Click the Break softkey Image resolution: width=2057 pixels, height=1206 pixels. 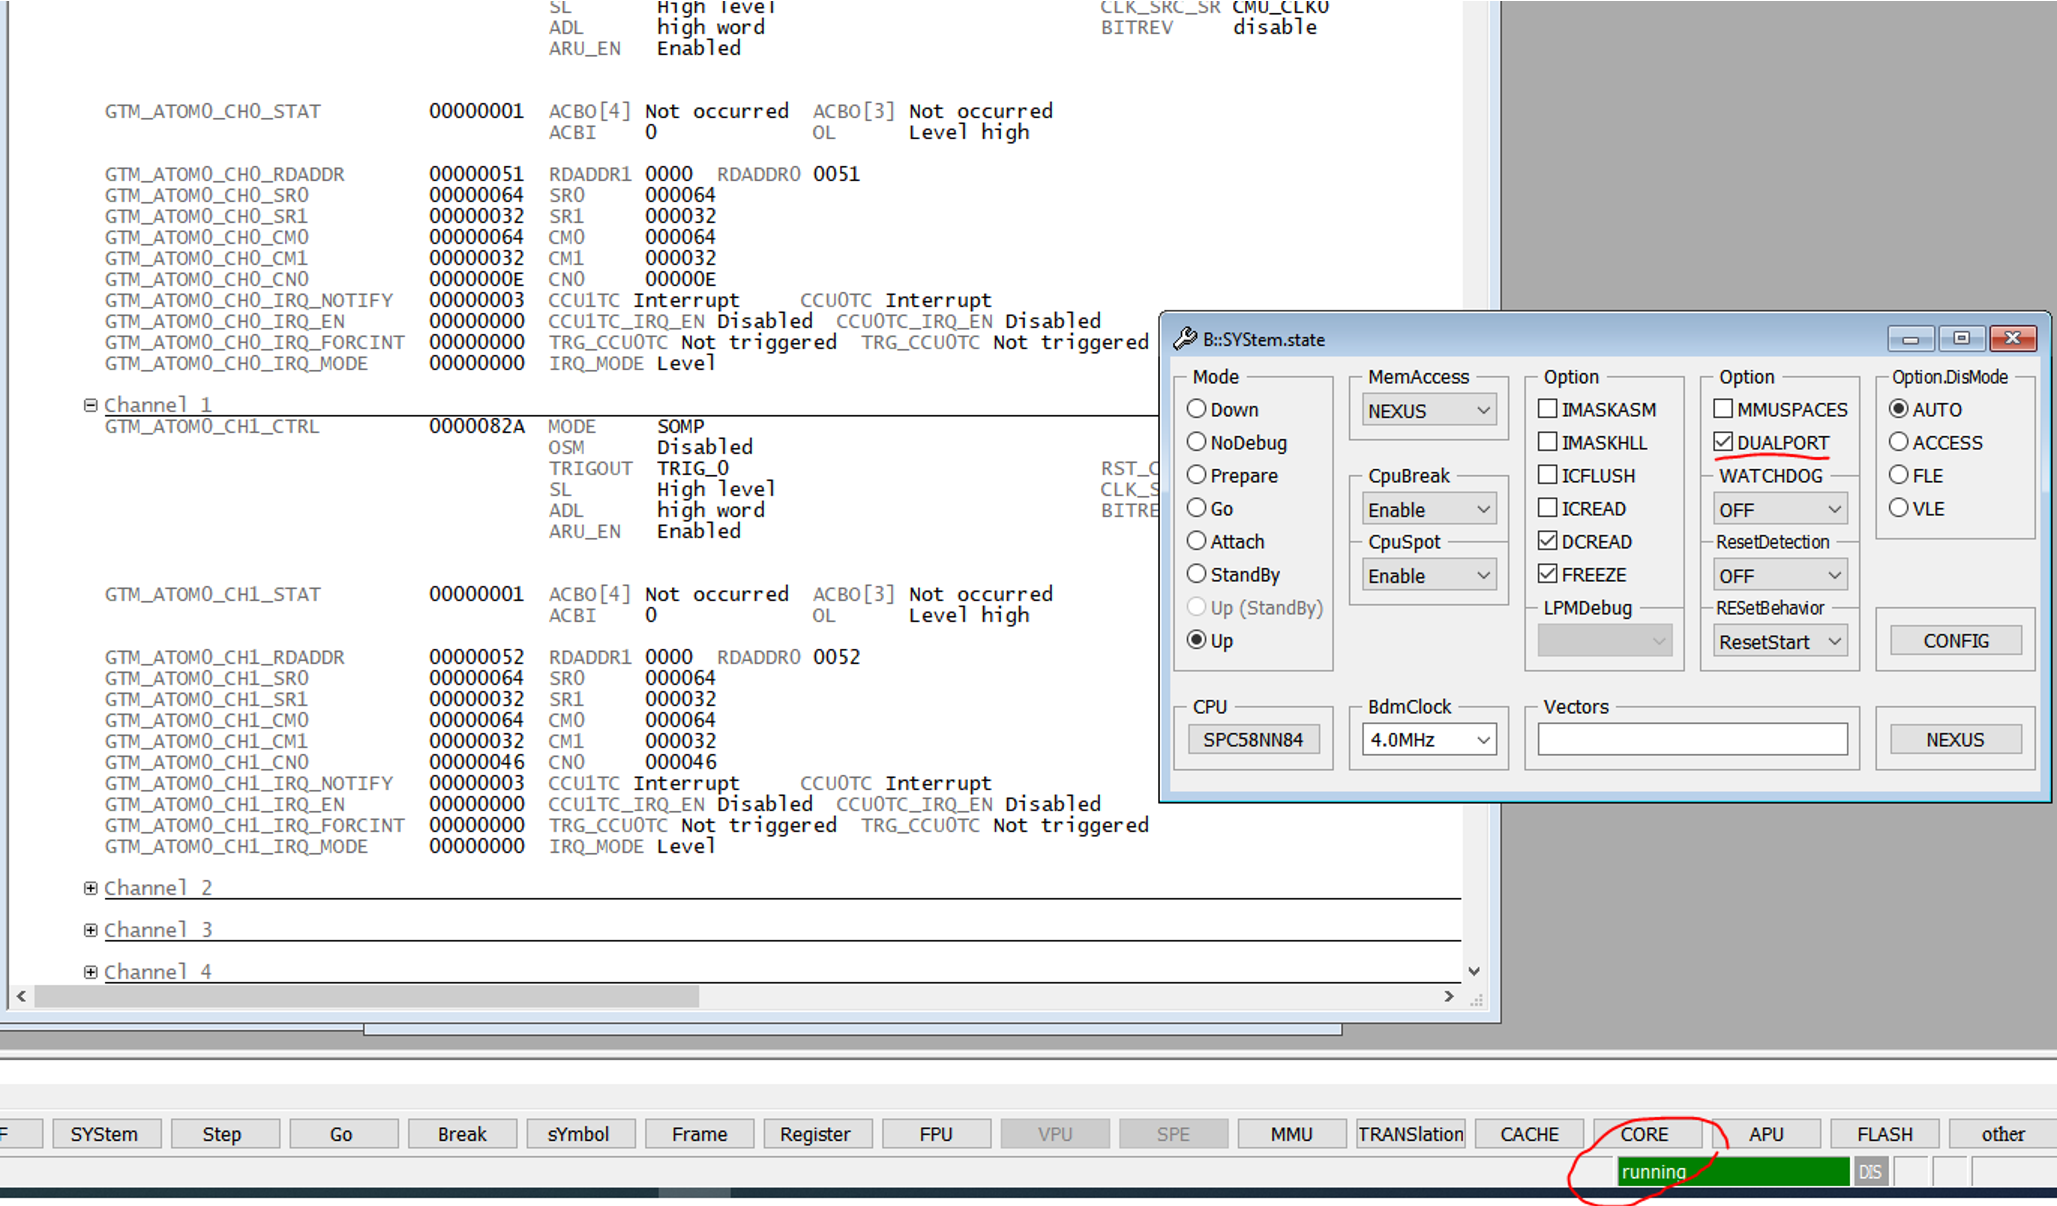[x=461, y=1134]
